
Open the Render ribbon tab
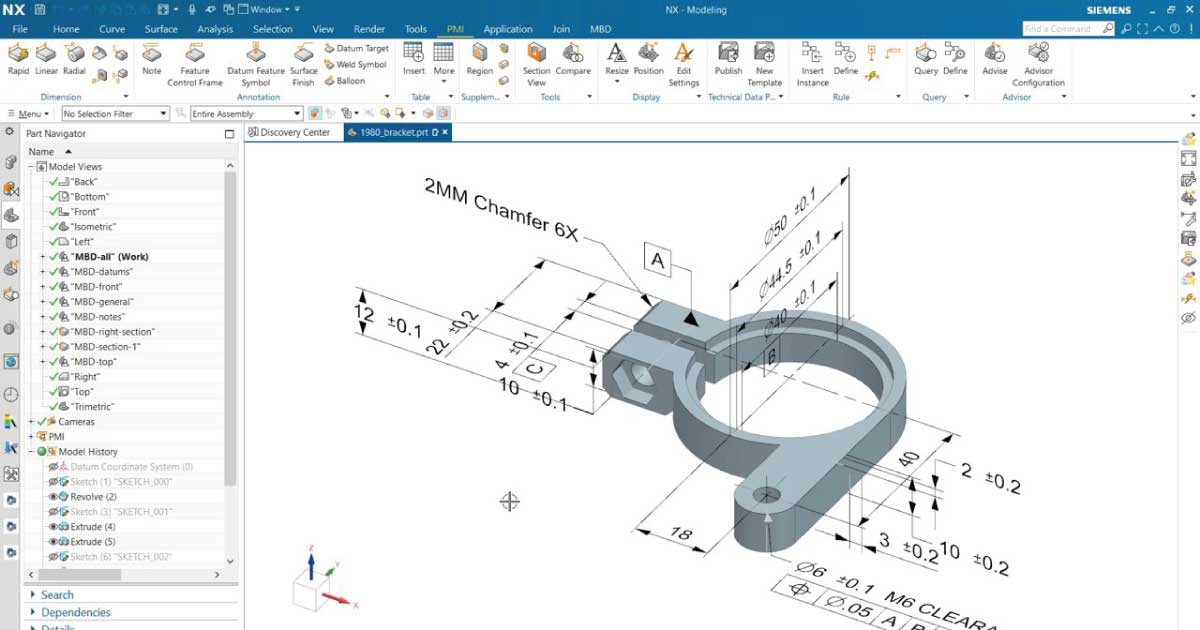[x=369, y=29]
